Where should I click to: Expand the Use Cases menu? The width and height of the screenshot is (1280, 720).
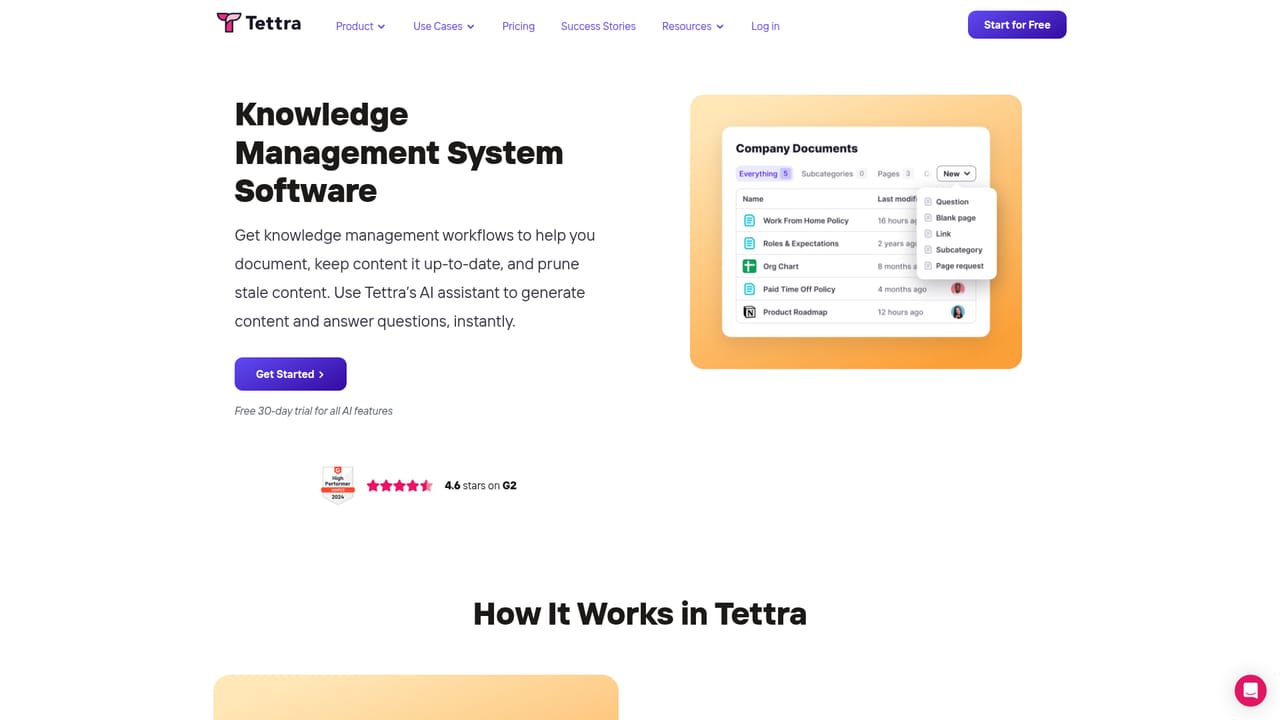coord(444,26)
